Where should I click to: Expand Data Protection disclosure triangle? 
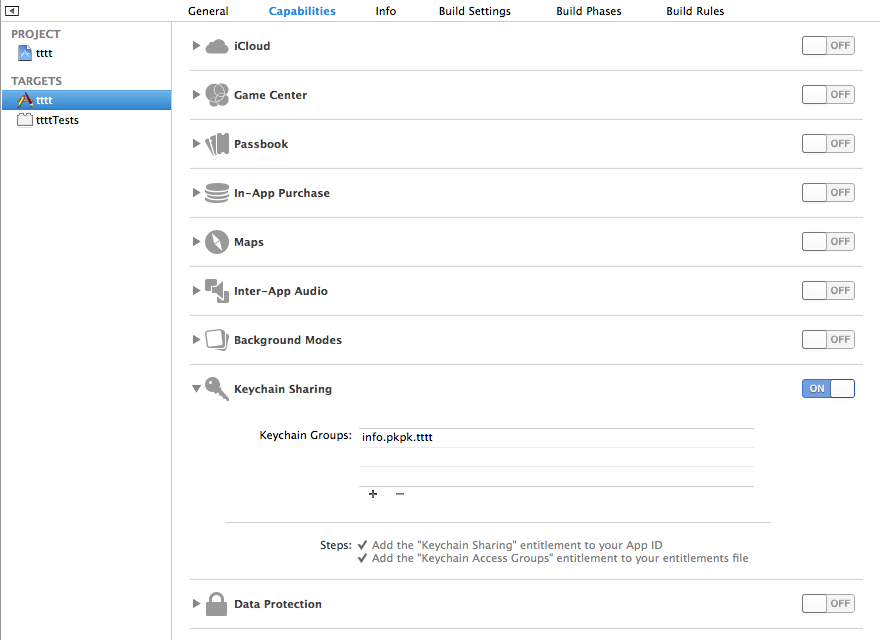click(x=196, y=604)
